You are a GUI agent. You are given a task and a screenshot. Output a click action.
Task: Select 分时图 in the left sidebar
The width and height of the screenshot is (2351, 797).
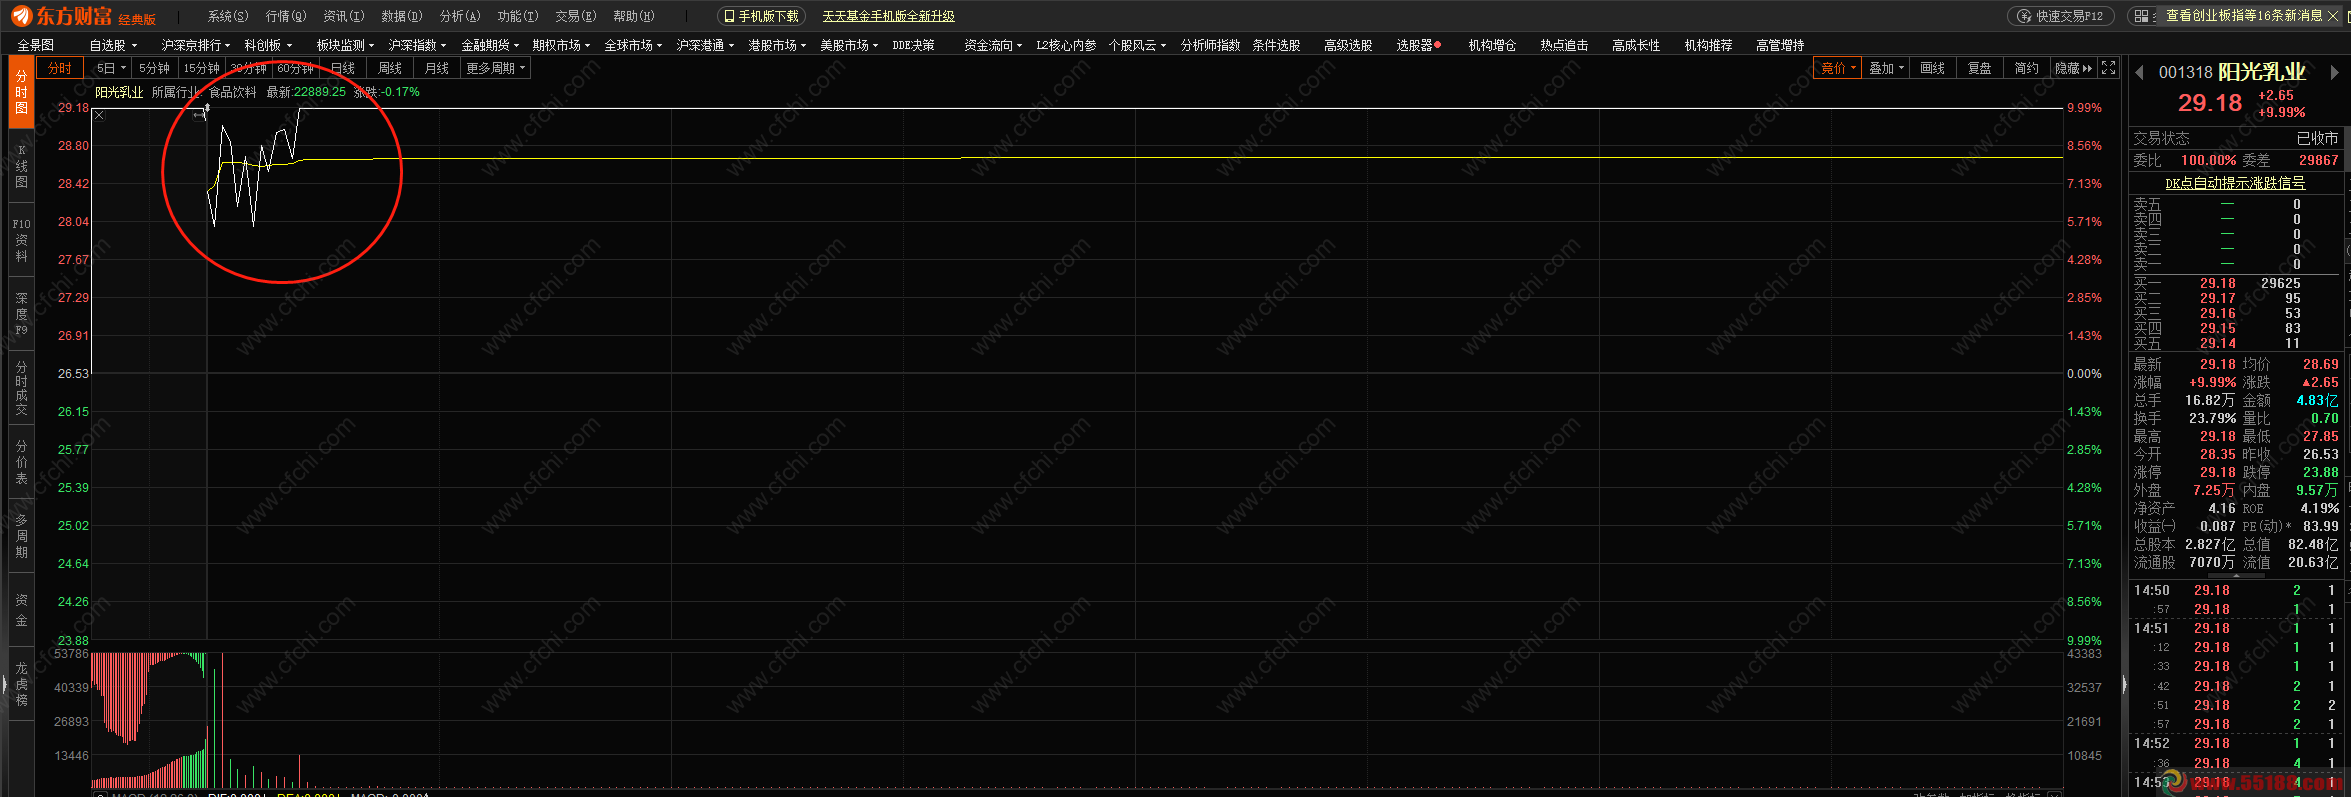[x=21, y=92]
